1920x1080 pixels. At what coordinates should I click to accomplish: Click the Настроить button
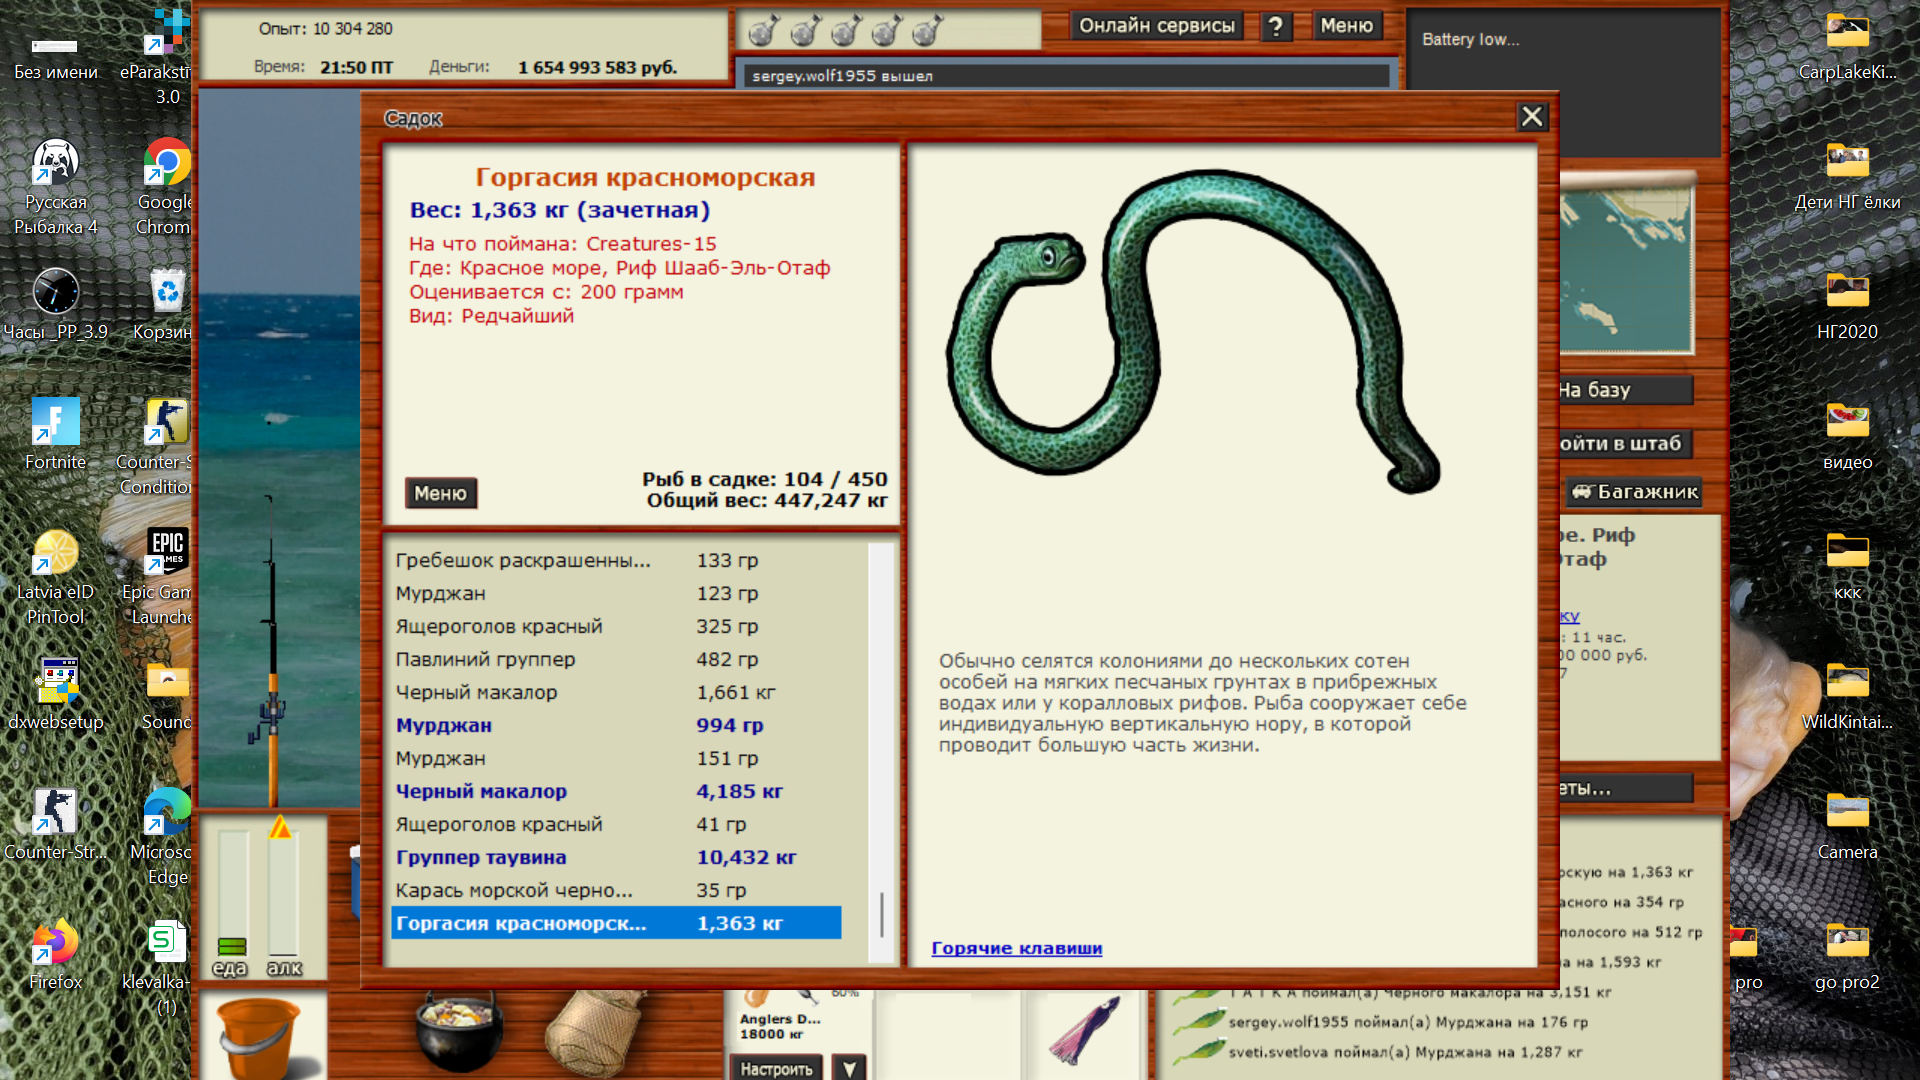point(776,1068)
